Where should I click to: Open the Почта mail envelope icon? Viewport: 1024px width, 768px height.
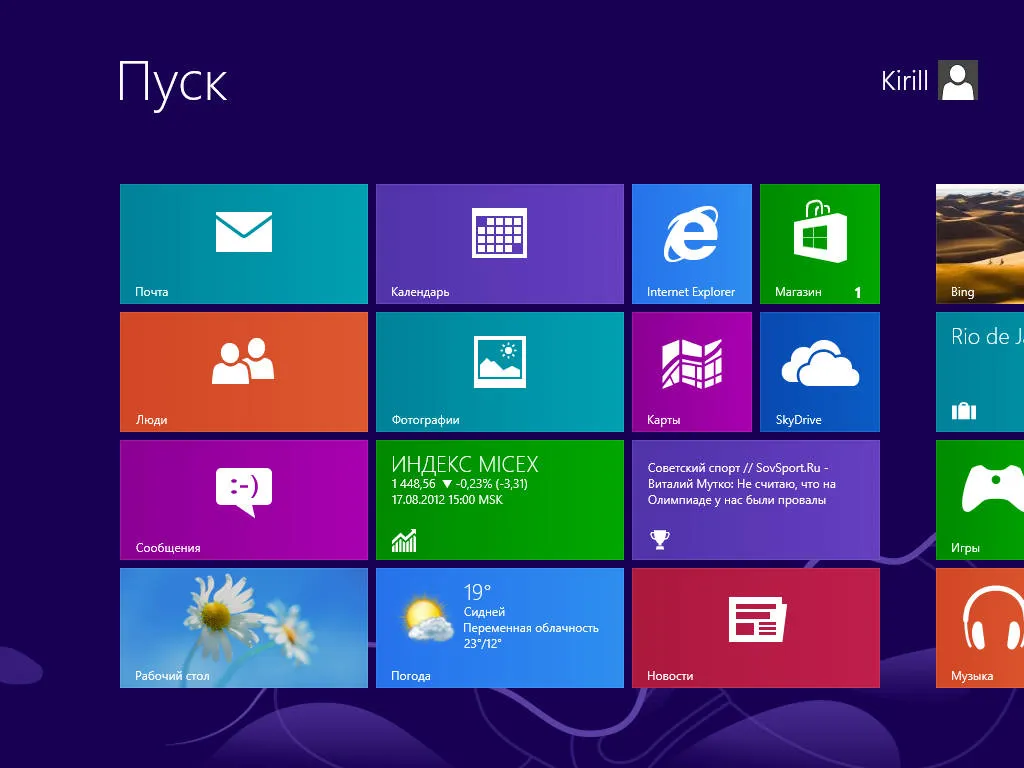coord(244,232)
